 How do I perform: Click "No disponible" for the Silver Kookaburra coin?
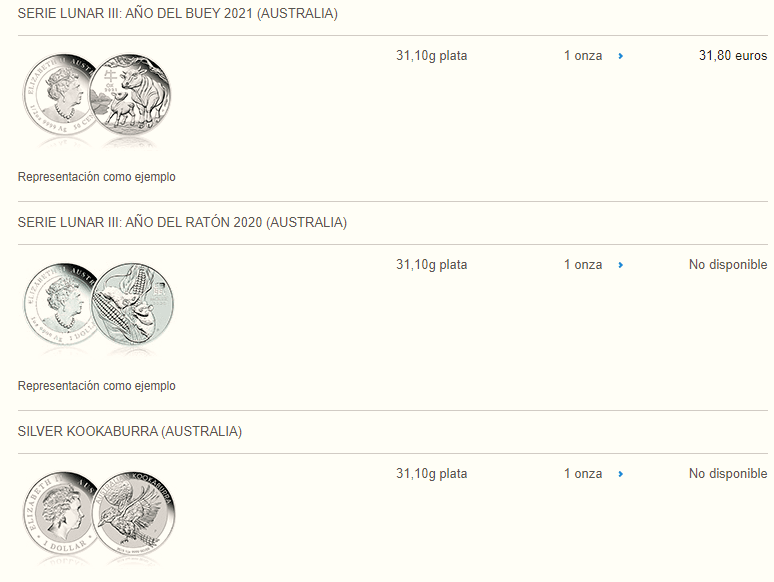tap(727, 474)
